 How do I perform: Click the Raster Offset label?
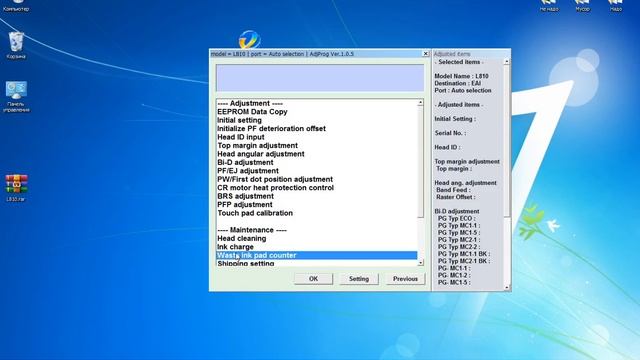(456, 197)
